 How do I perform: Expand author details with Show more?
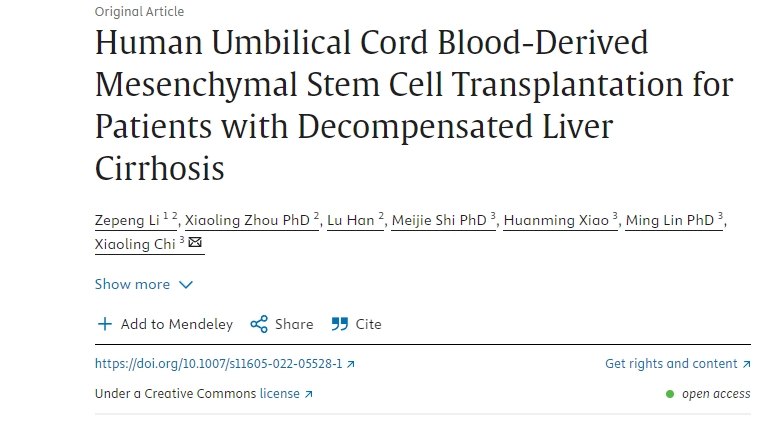pos(132,284)
